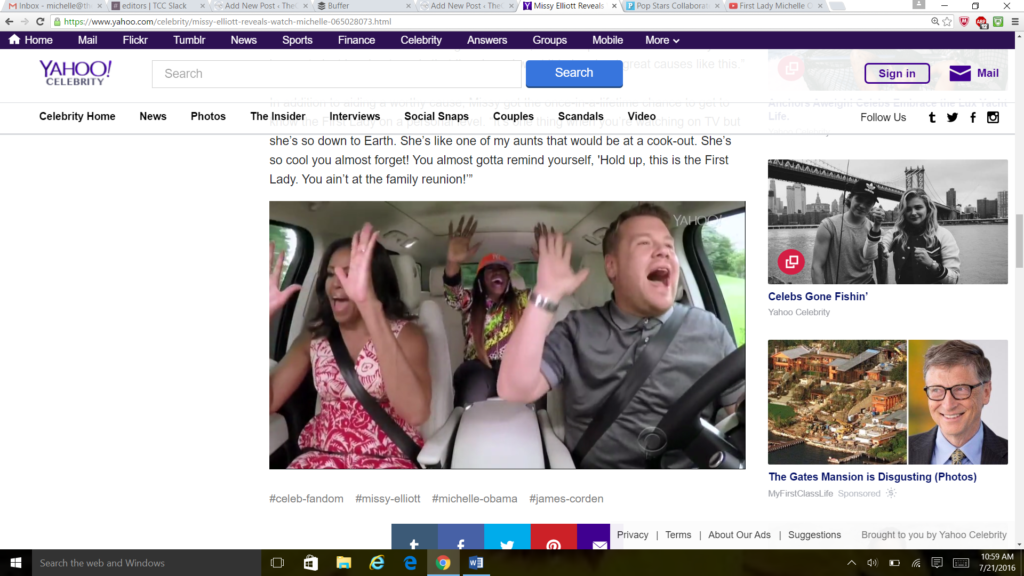Expand the More dropdown in Yahoo navigation
Viewport: 1024px width, 576px height.
662,40
